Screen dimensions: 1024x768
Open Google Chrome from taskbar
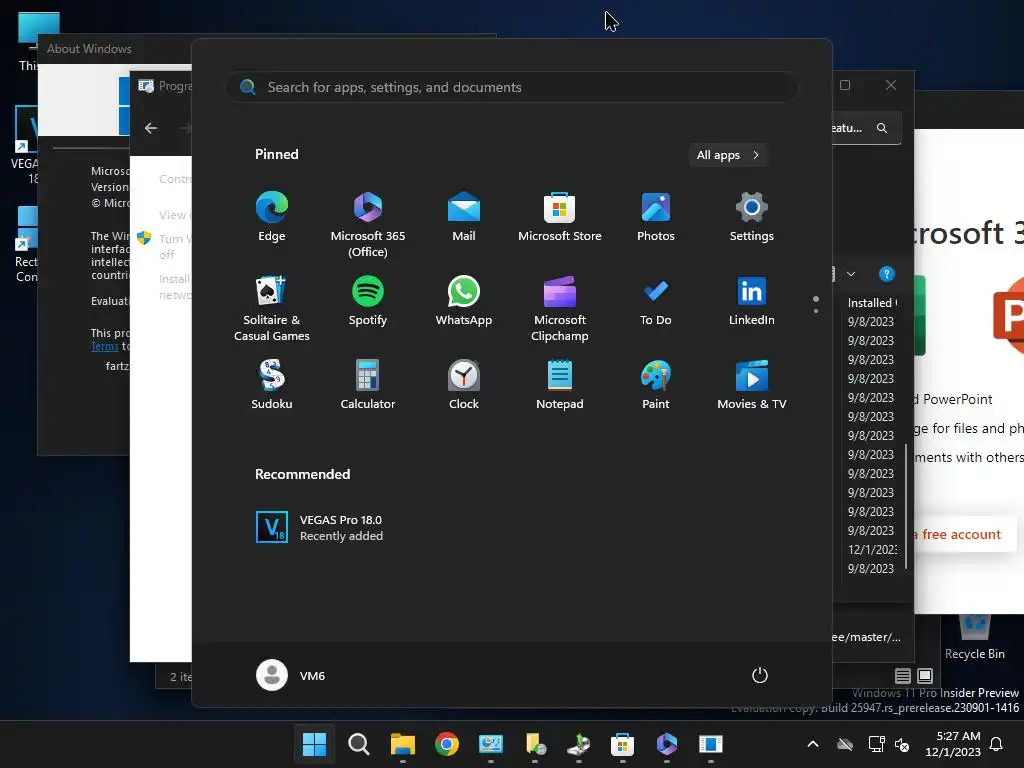coord(447,744)
